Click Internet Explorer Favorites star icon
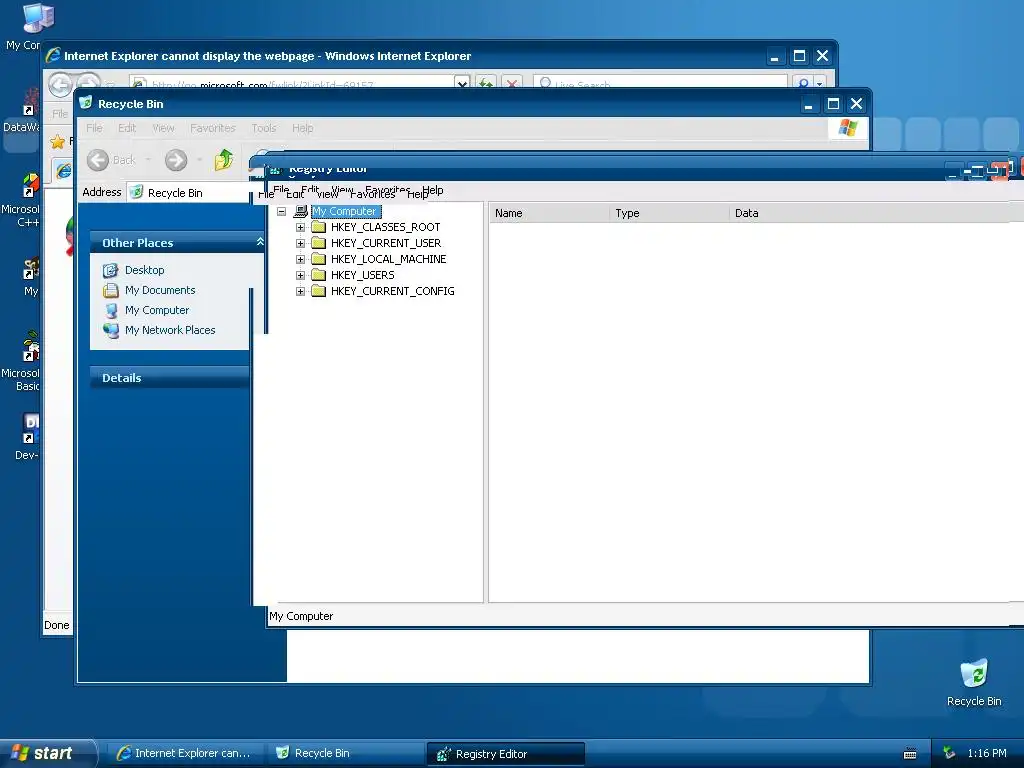This screenshot has height=768, width=1024. [57, 142]
